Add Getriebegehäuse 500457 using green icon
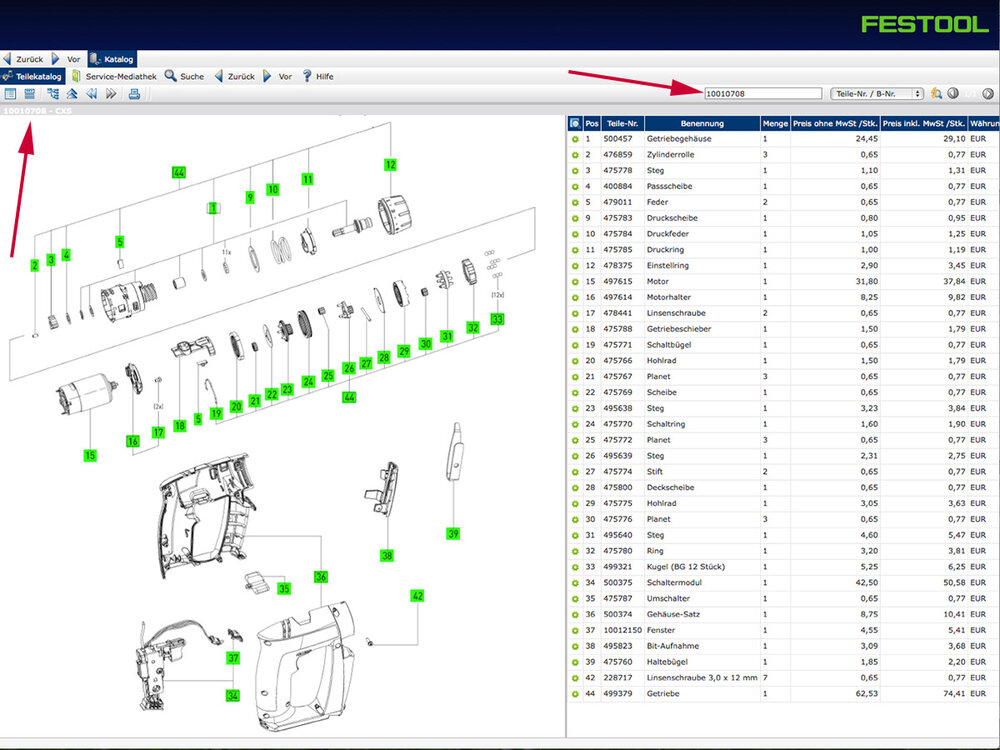The width and height of the screenshot is (1000, 750). (575, 139)
